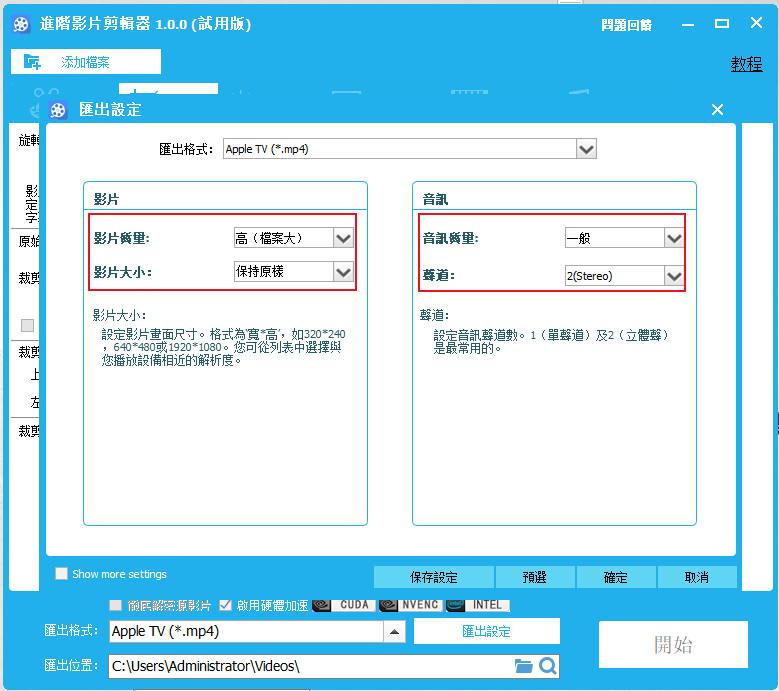Viewport: 779px width, 691px height.
Task: Click the CUDA acceleration badge
Action: tap(344, 605)
